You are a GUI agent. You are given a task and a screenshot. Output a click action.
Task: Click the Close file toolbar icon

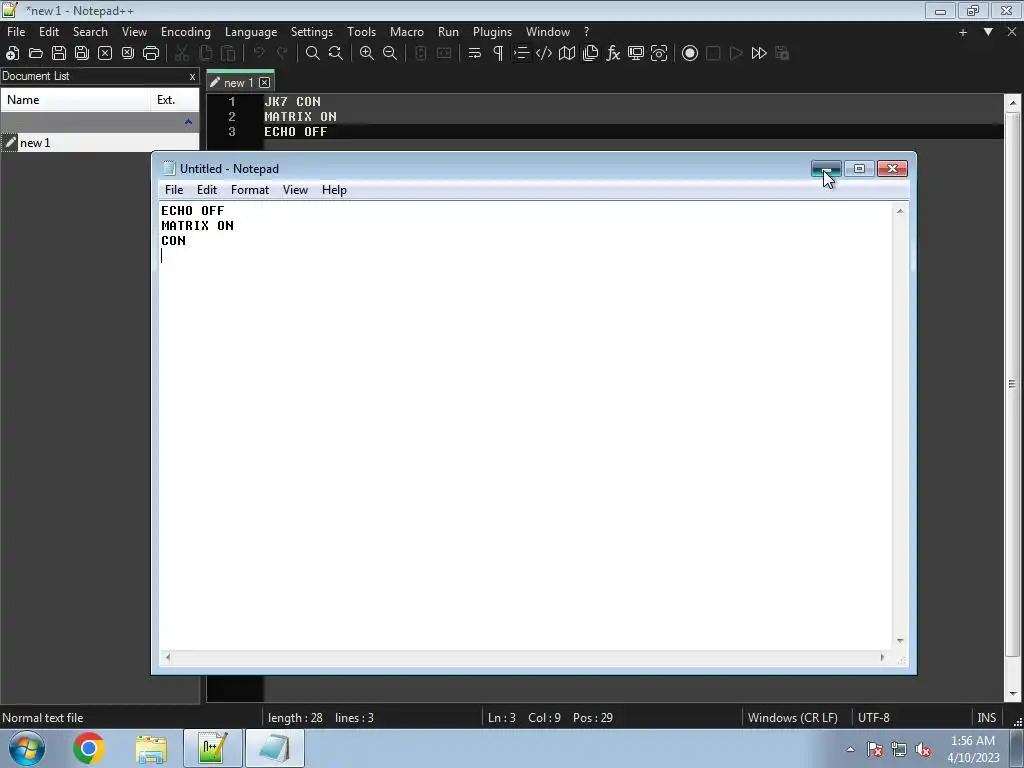pyautogui.click(x=105, y=54)
